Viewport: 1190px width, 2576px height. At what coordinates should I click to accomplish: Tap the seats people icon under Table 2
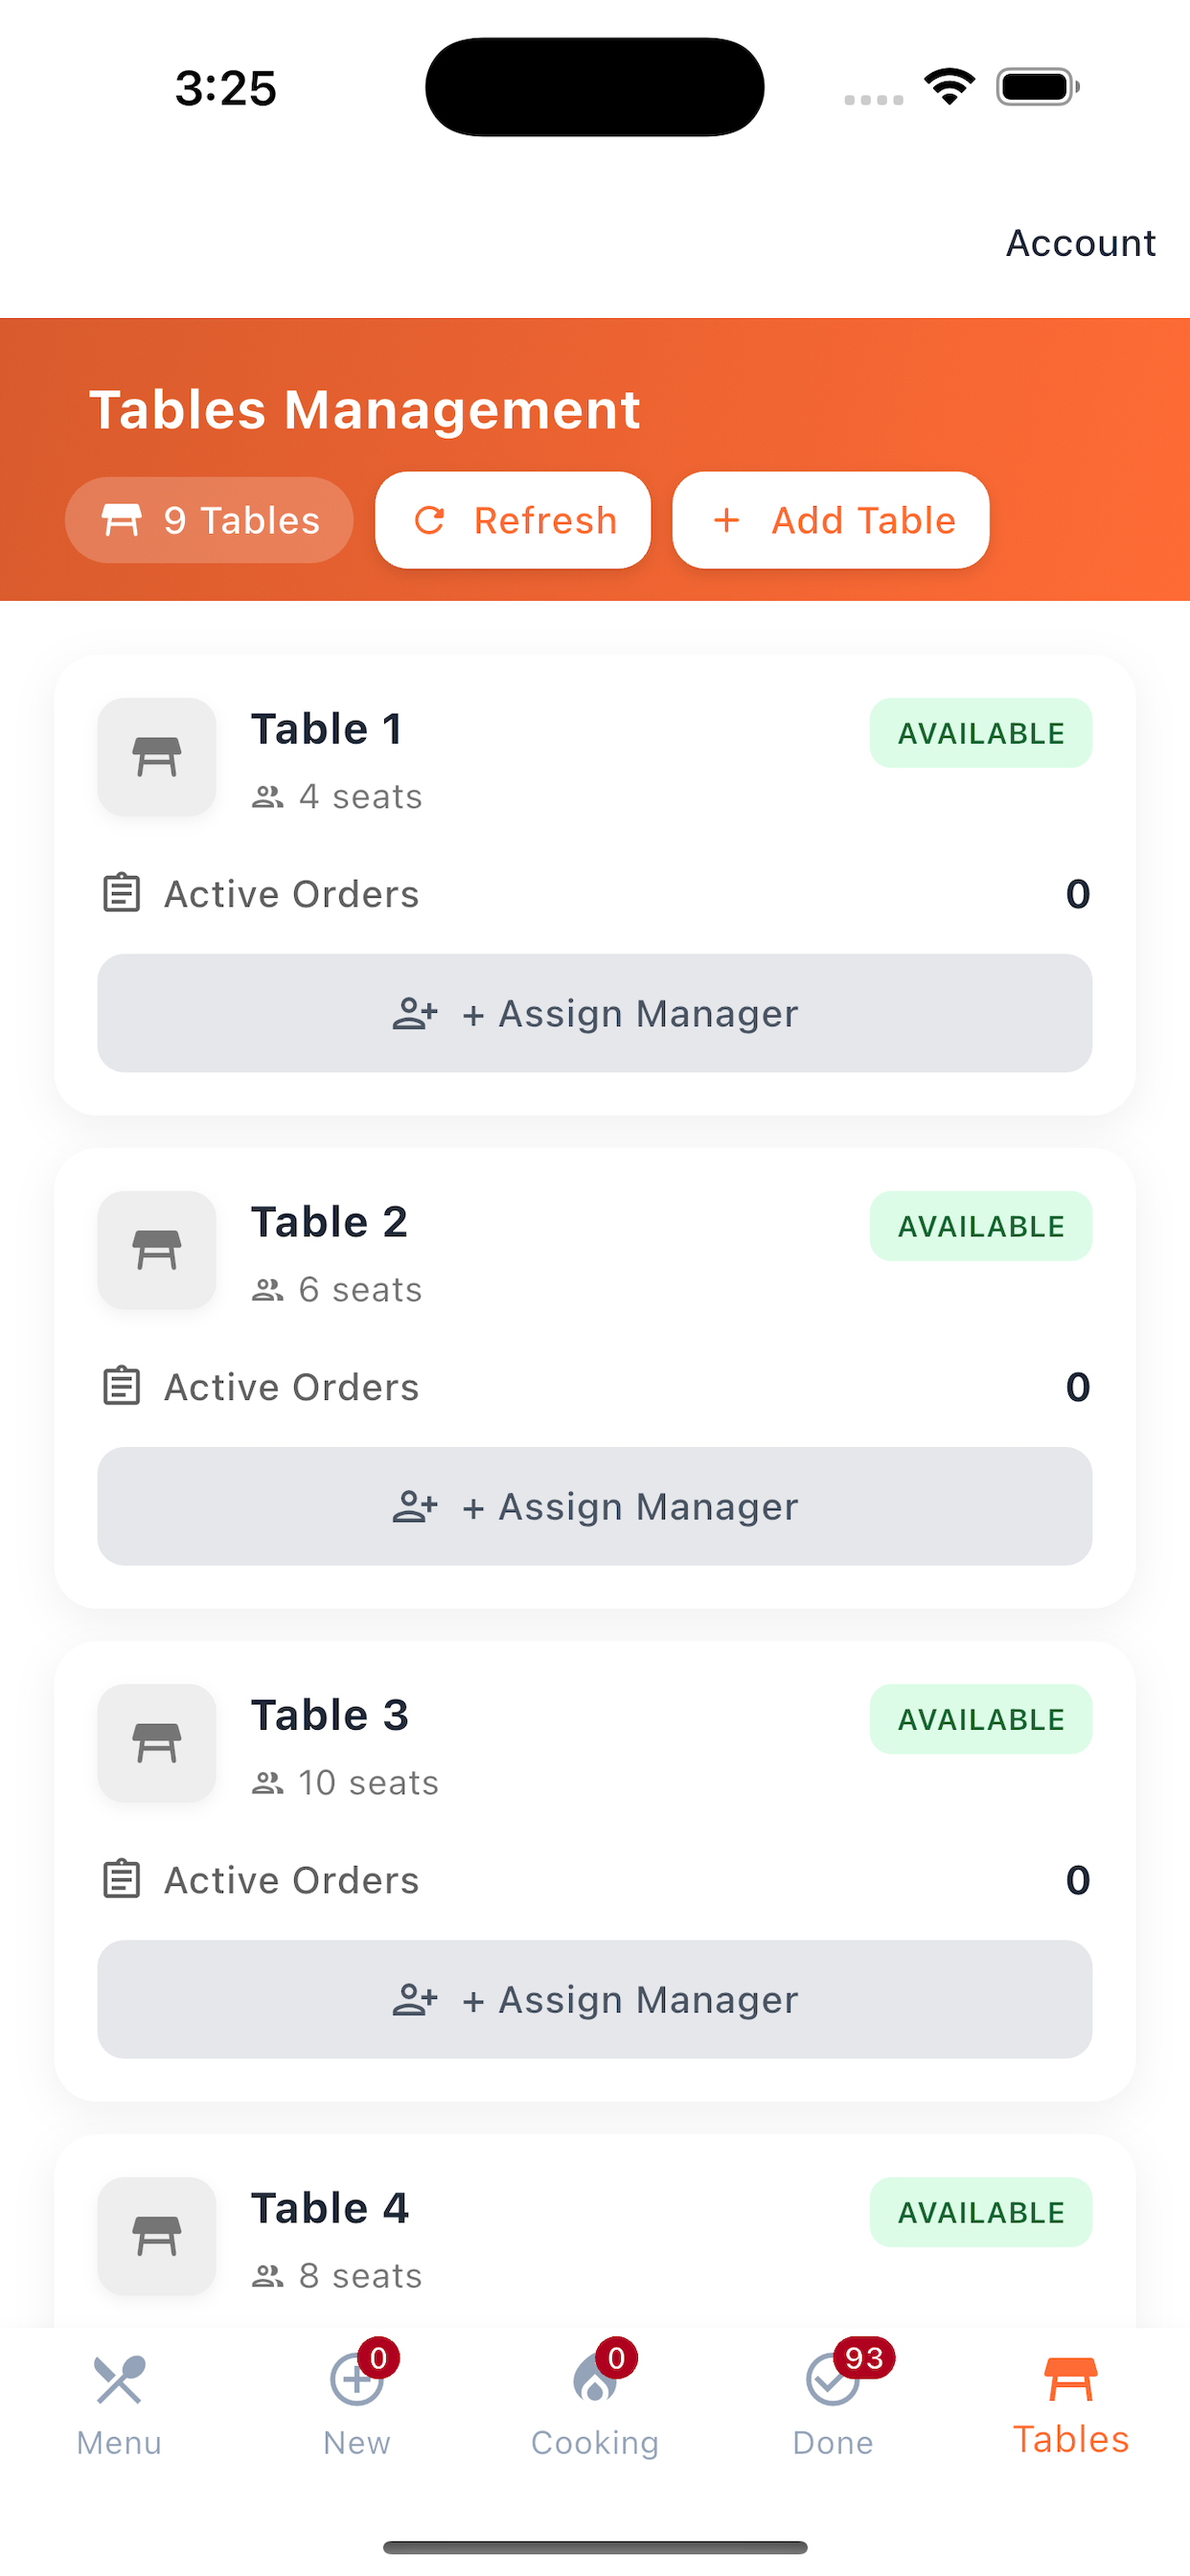(x=267, y=1290)
